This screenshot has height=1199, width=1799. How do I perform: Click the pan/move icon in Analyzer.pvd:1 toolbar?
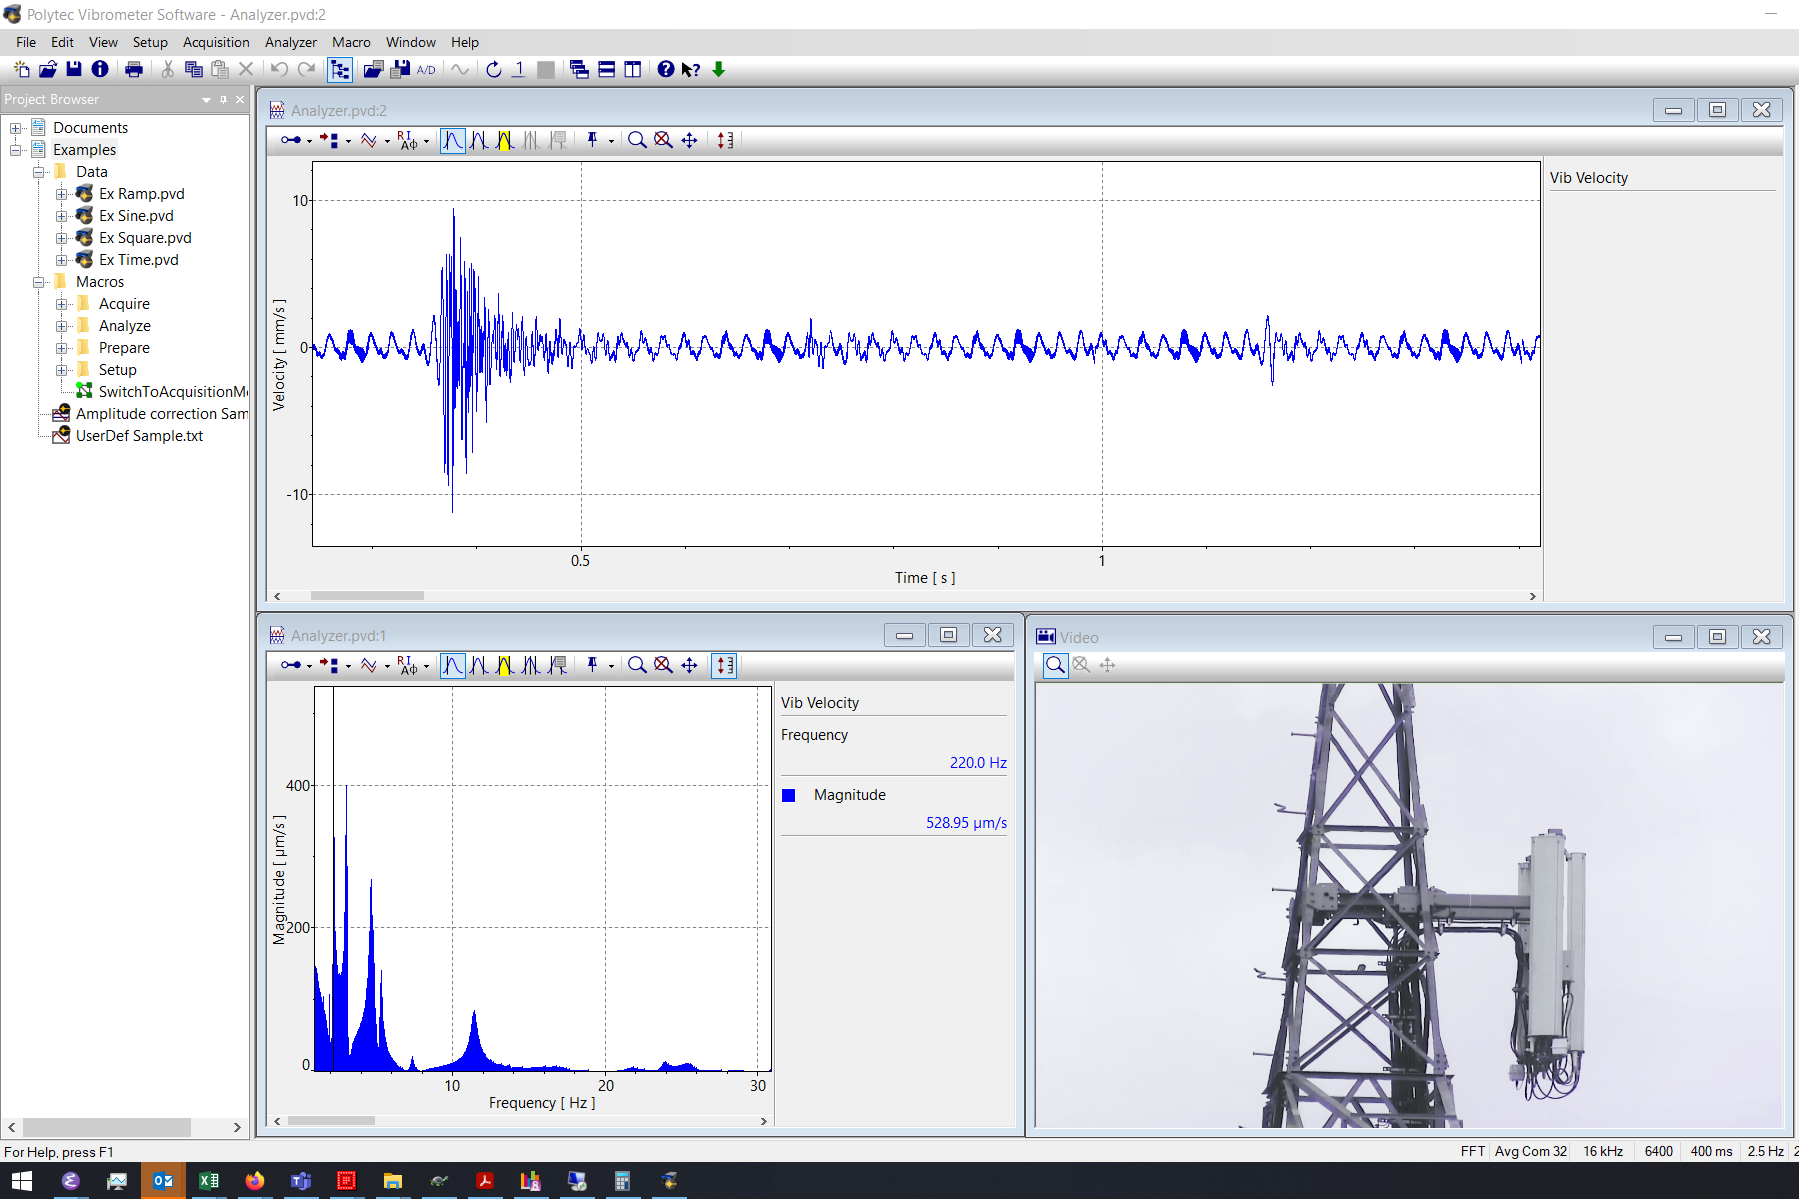689,665
